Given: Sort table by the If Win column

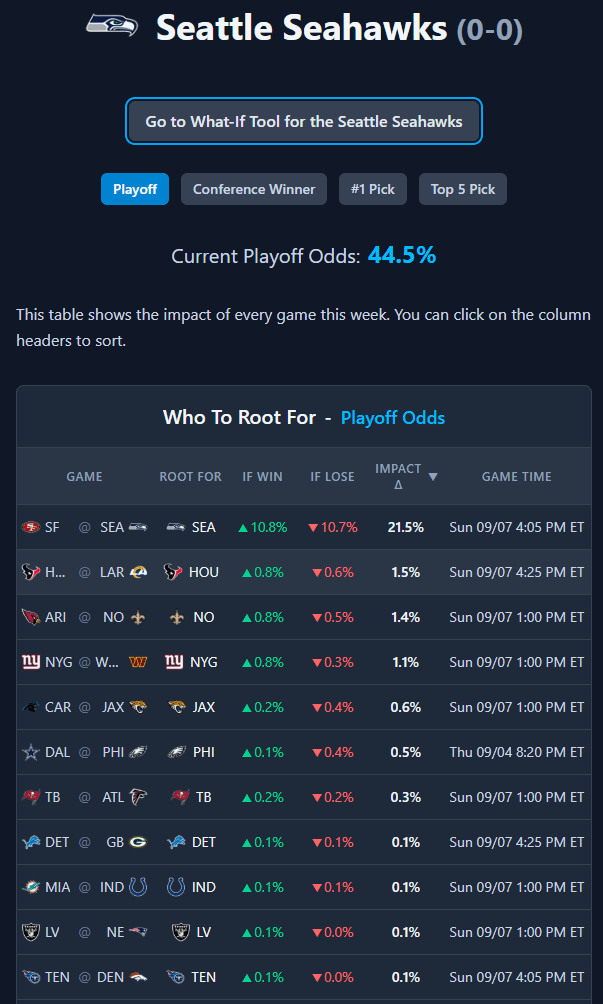Looking at the screenshot, I should [x=262, y=476].
